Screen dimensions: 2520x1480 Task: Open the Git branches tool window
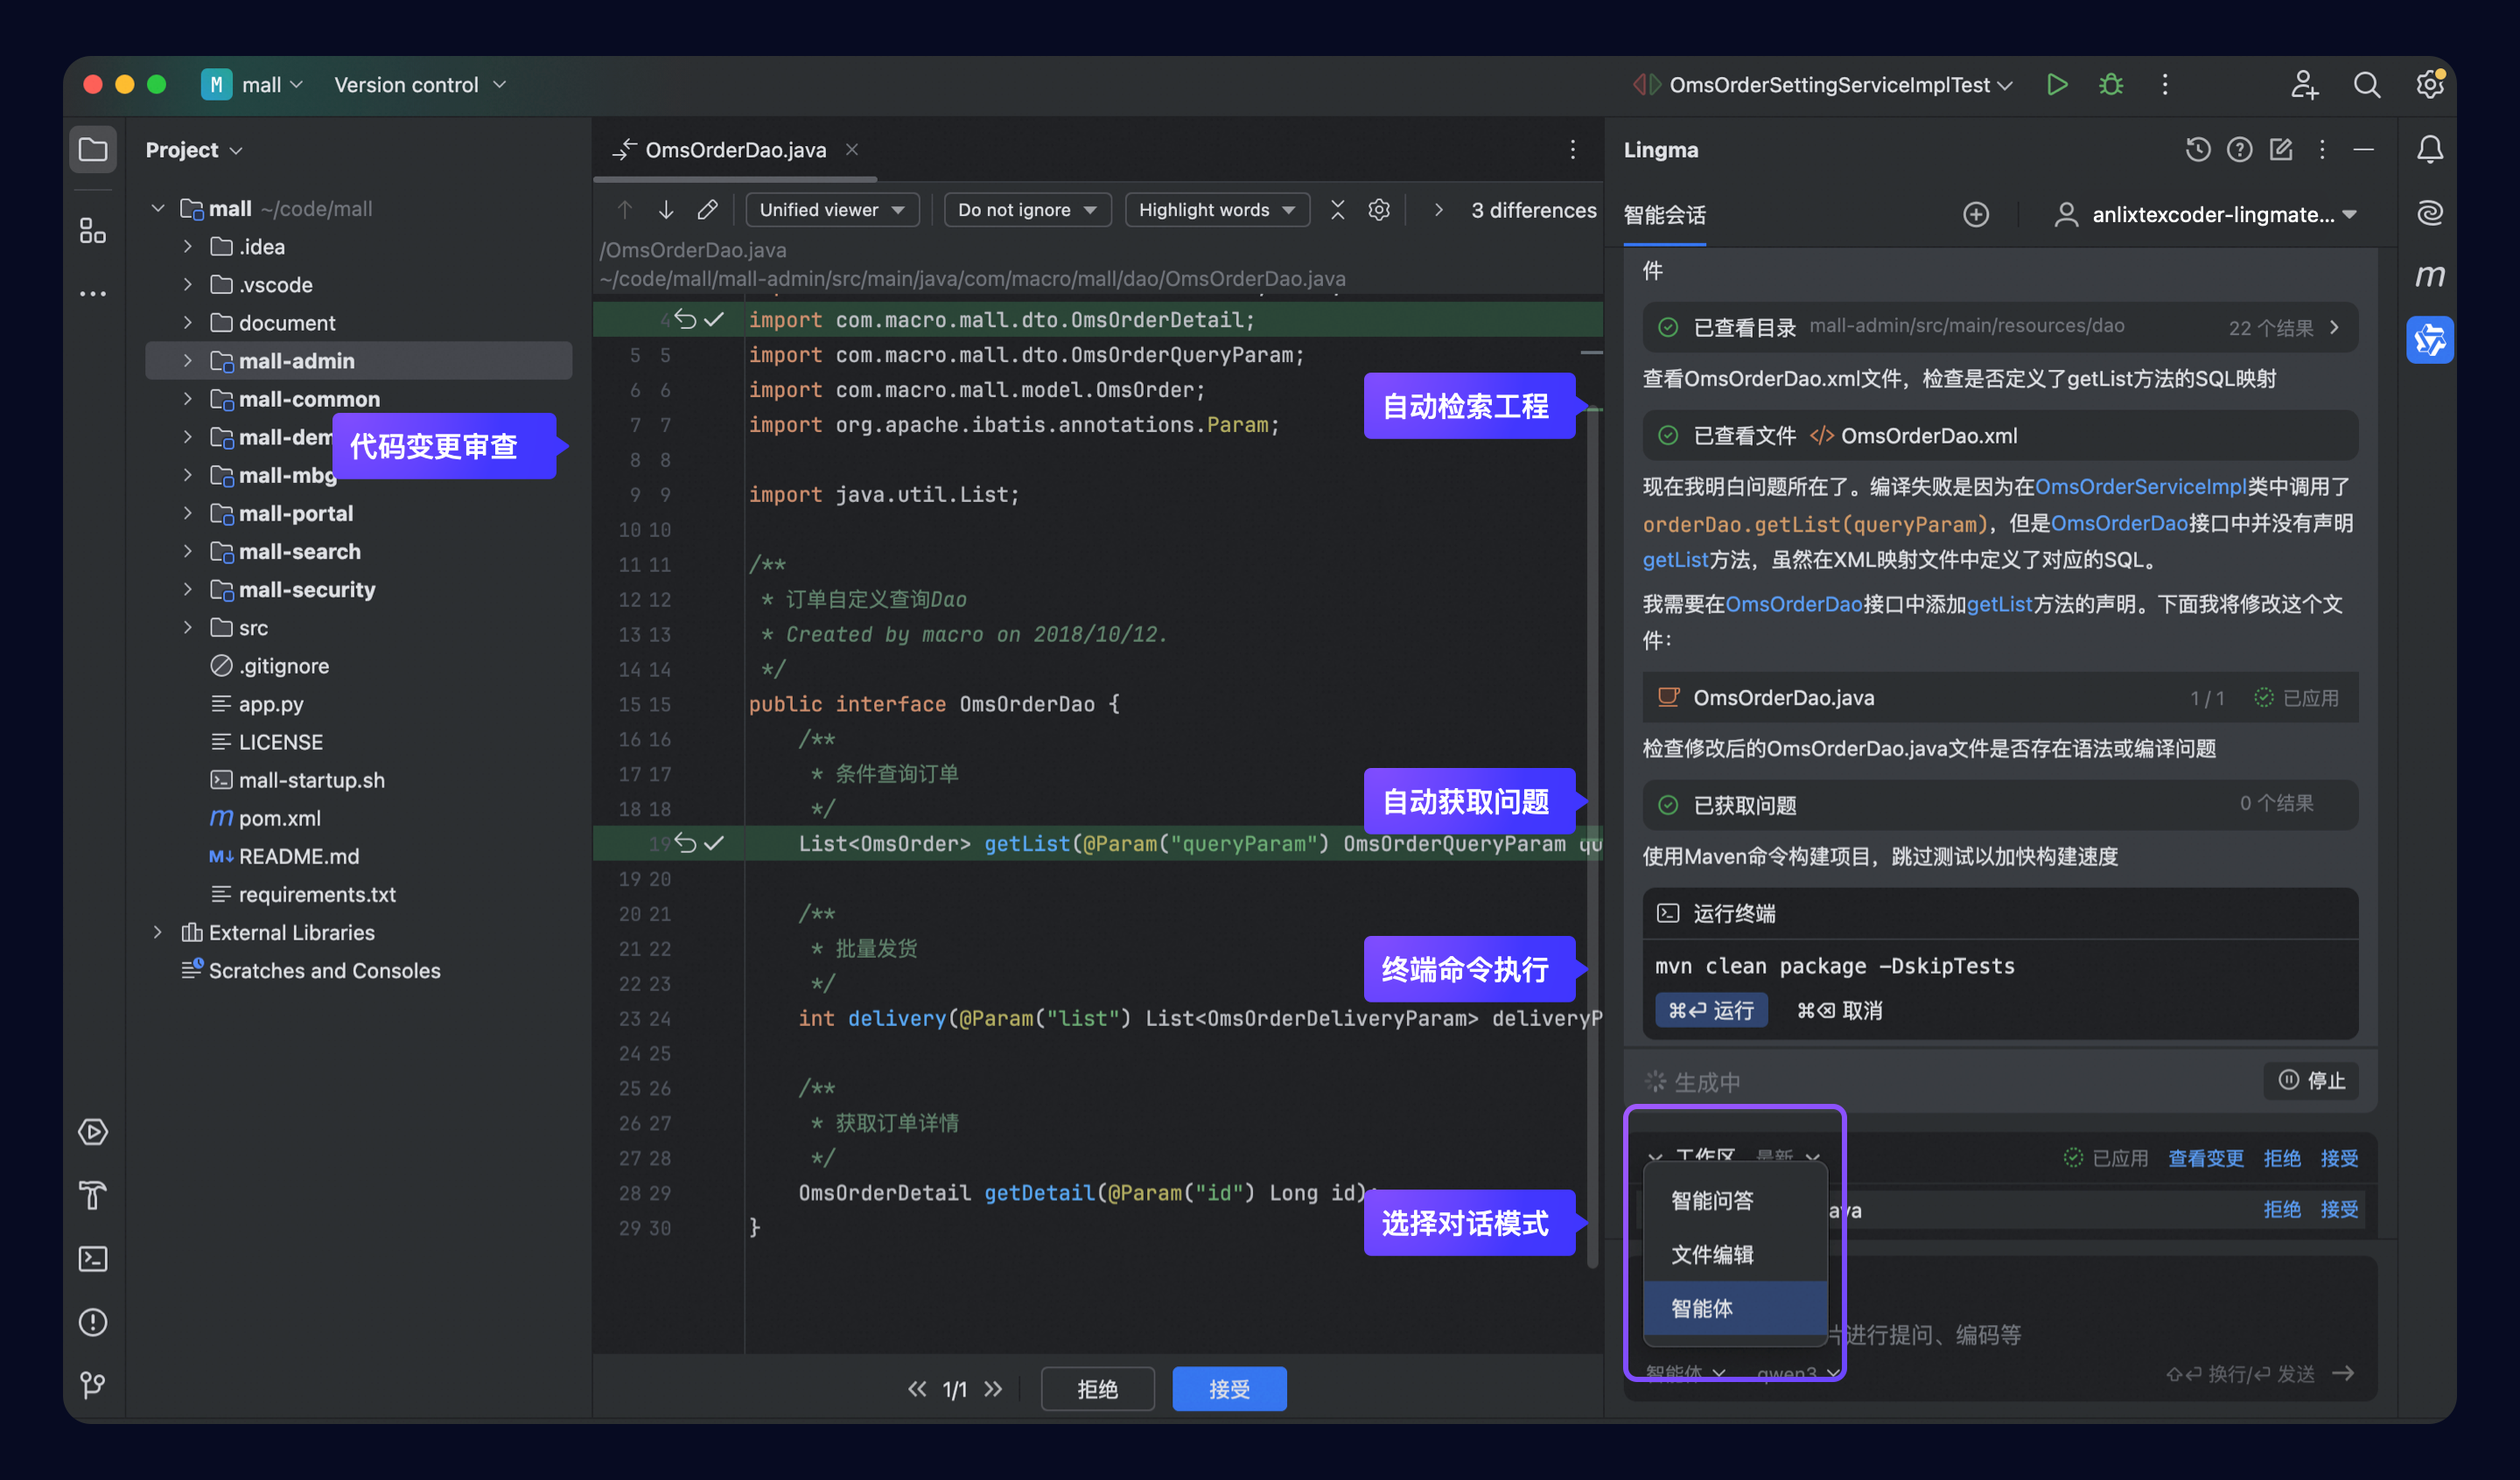(92, 1385)
